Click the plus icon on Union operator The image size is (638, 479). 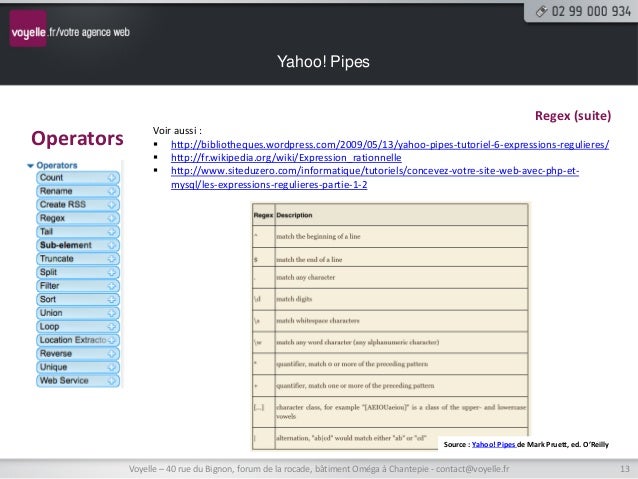click(x=112, y=313)
